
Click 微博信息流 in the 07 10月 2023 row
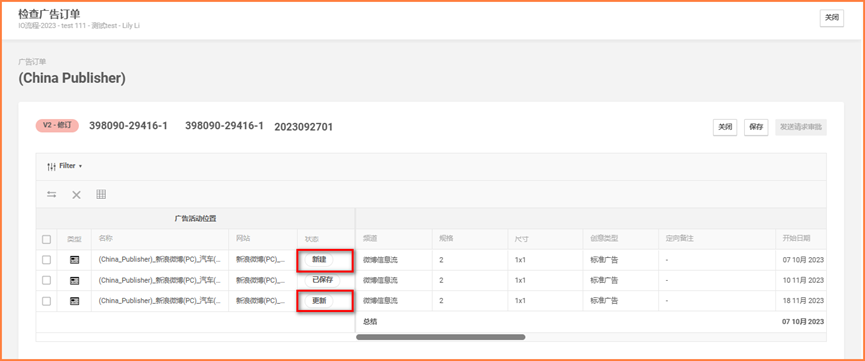coord(380,259)
